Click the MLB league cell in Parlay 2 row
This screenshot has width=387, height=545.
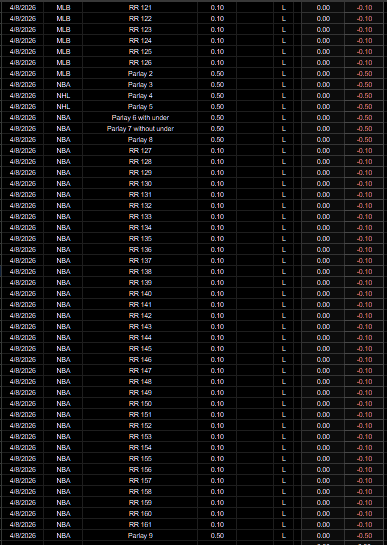pyautogui.click(x=63, y=74)
